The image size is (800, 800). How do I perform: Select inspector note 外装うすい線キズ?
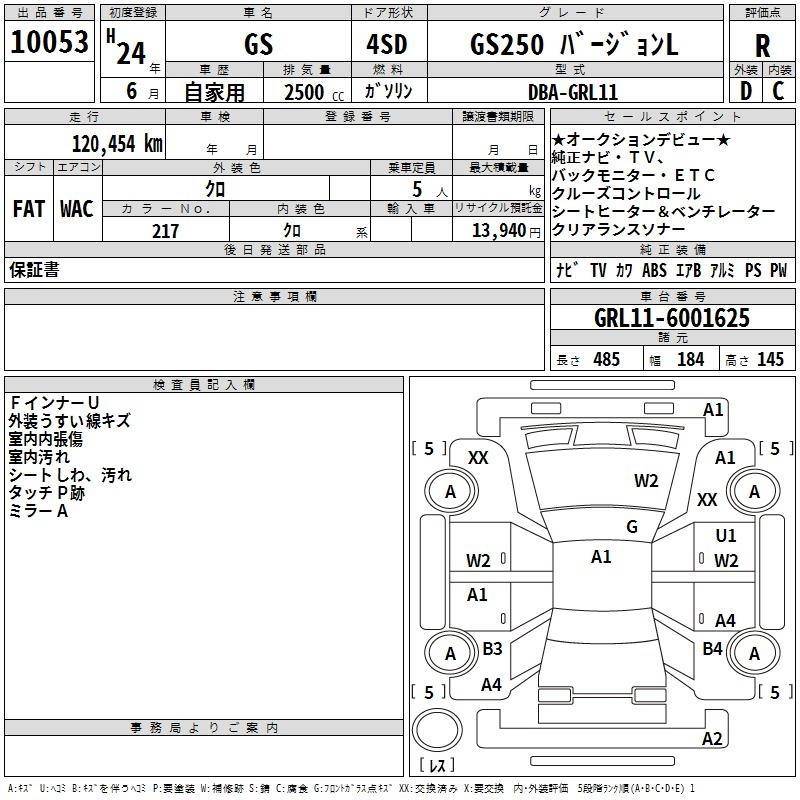coord(69,420)
